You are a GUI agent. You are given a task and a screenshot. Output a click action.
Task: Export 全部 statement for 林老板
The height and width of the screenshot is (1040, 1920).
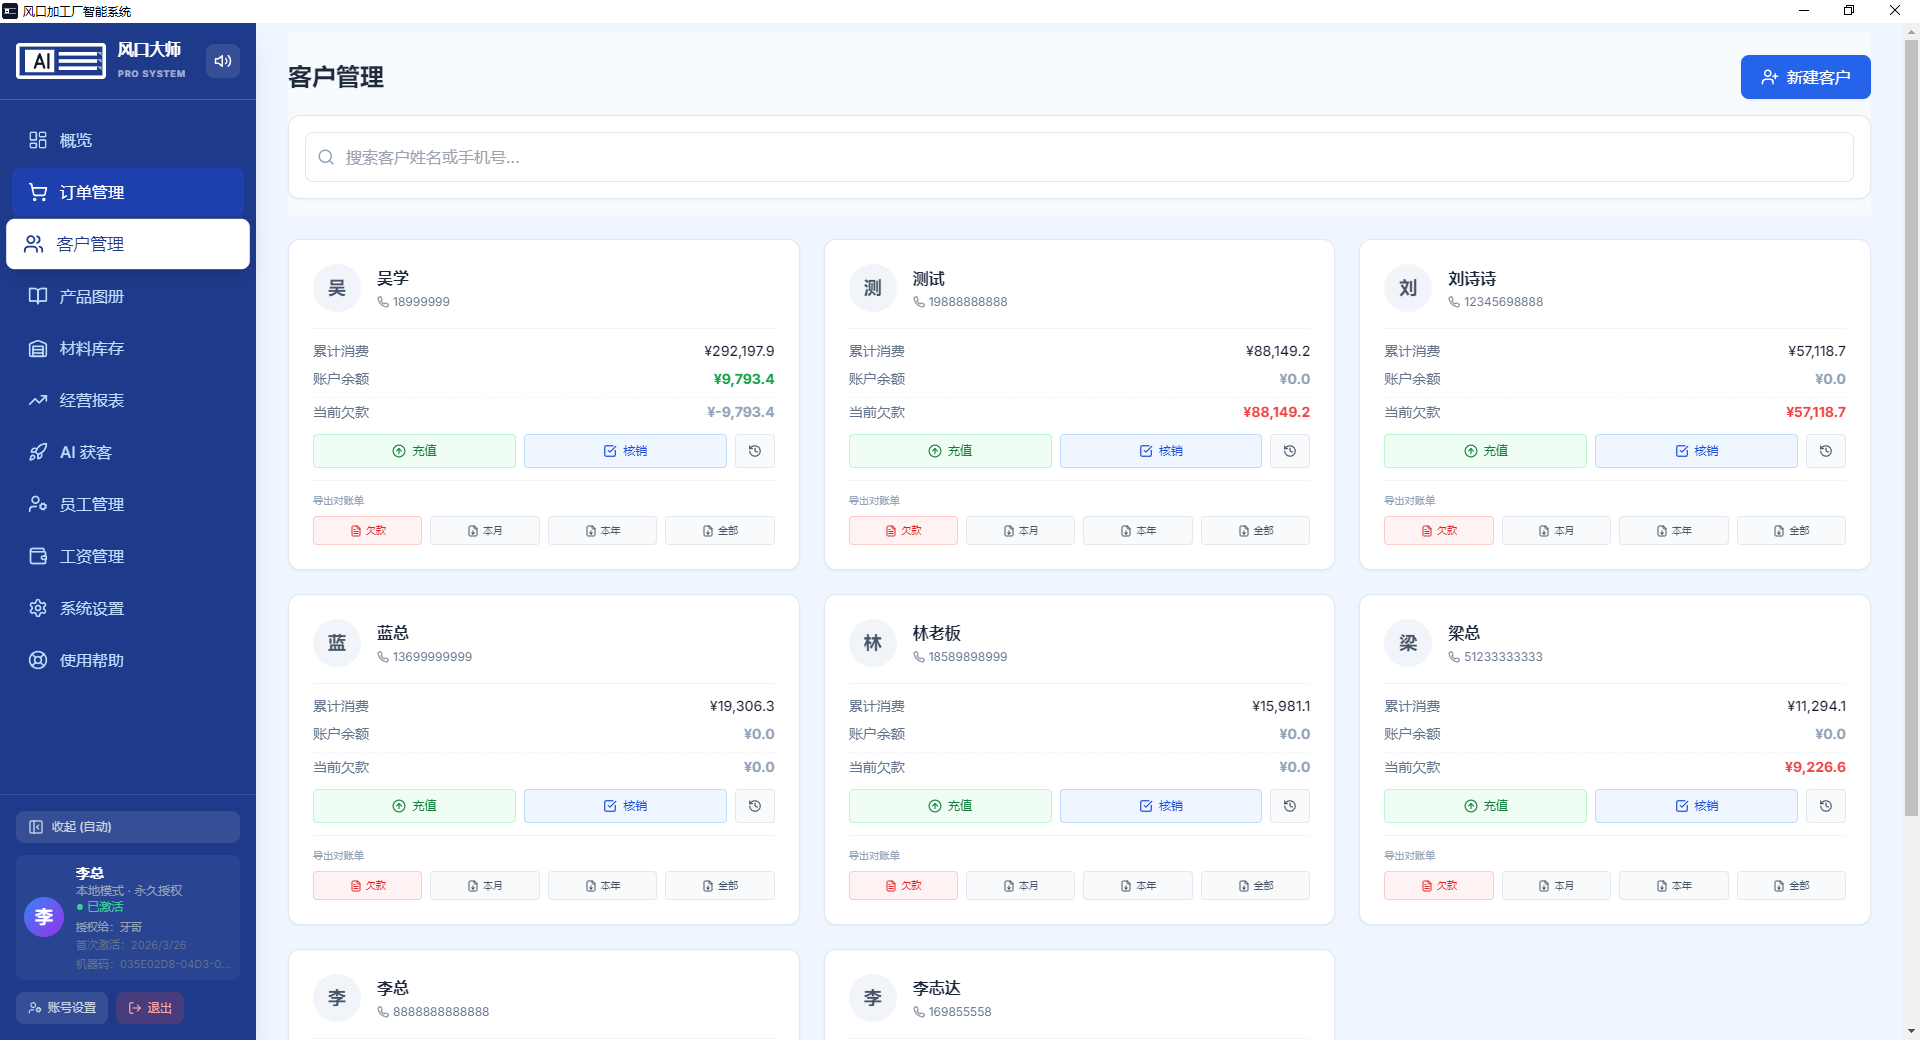point(1255,886)
